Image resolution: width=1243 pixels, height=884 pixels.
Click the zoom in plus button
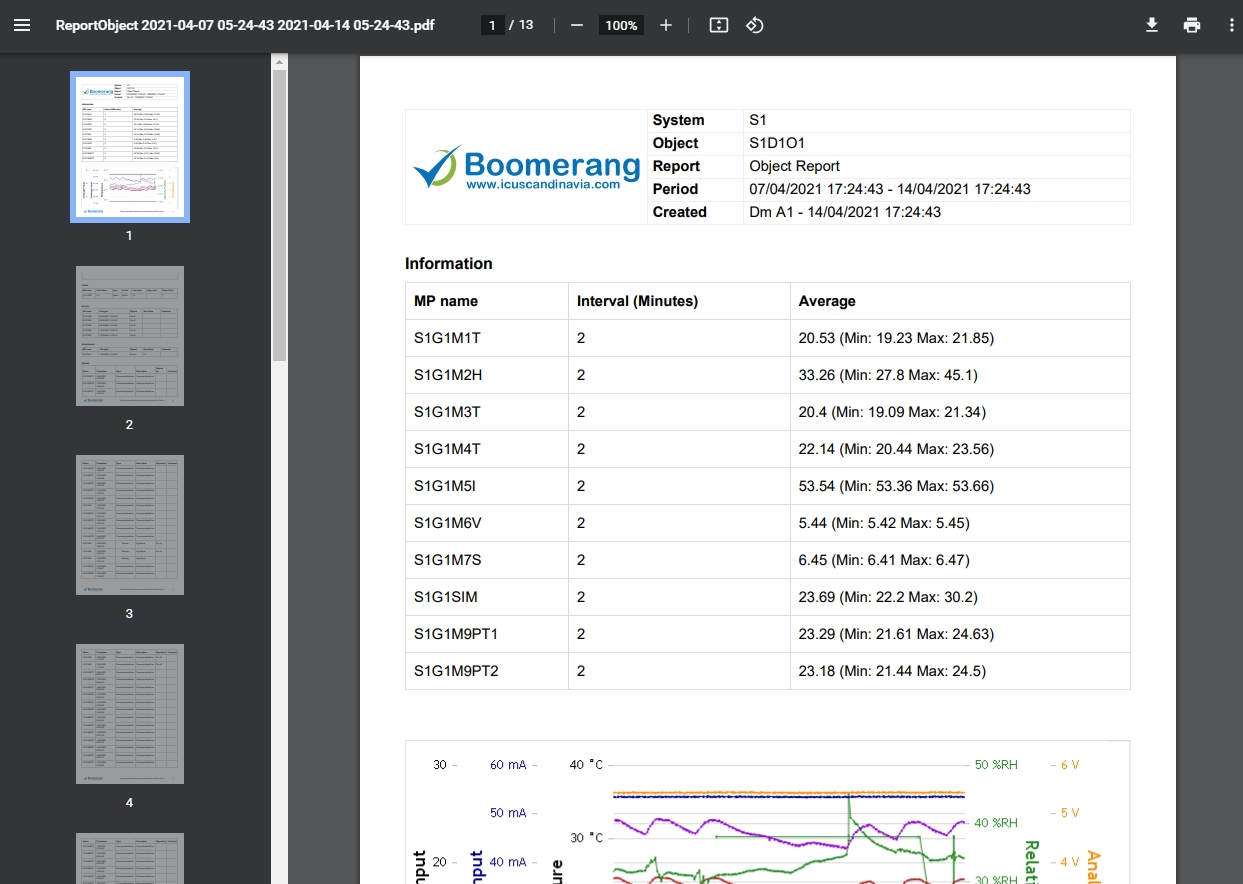pos(666,25)
